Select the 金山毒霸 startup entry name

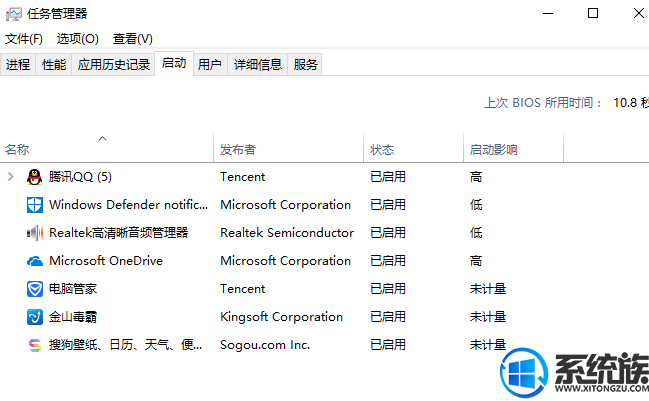point(73,317)
